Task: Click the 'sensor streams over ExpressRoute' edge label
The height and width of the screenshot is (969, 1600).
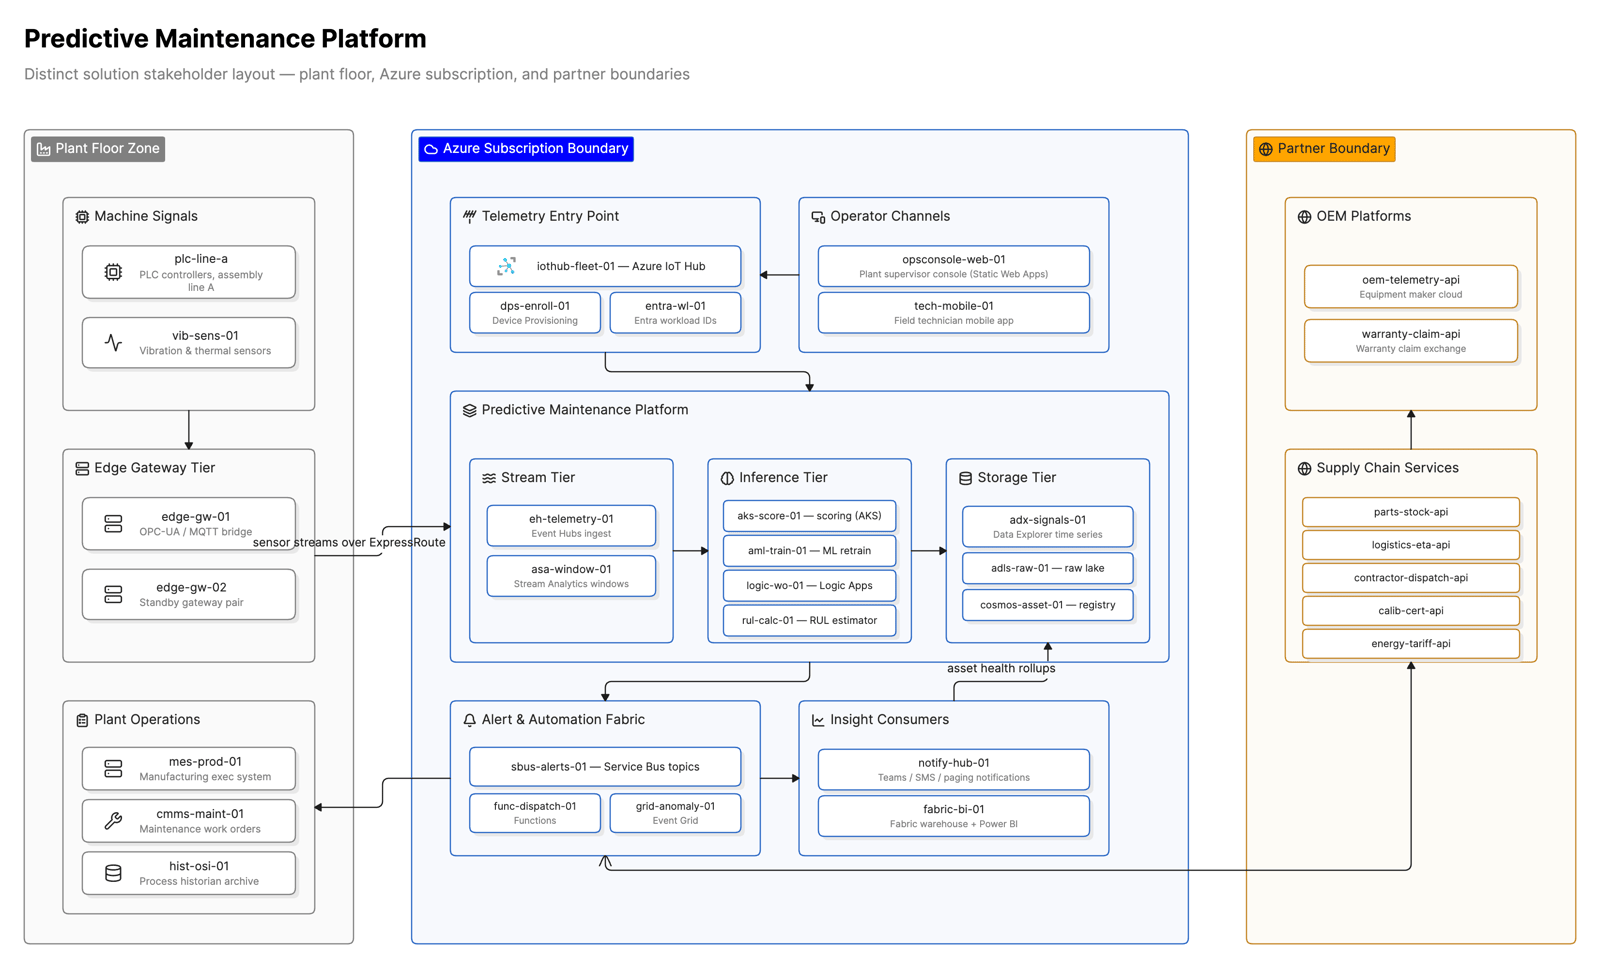Action: [349, 543]
